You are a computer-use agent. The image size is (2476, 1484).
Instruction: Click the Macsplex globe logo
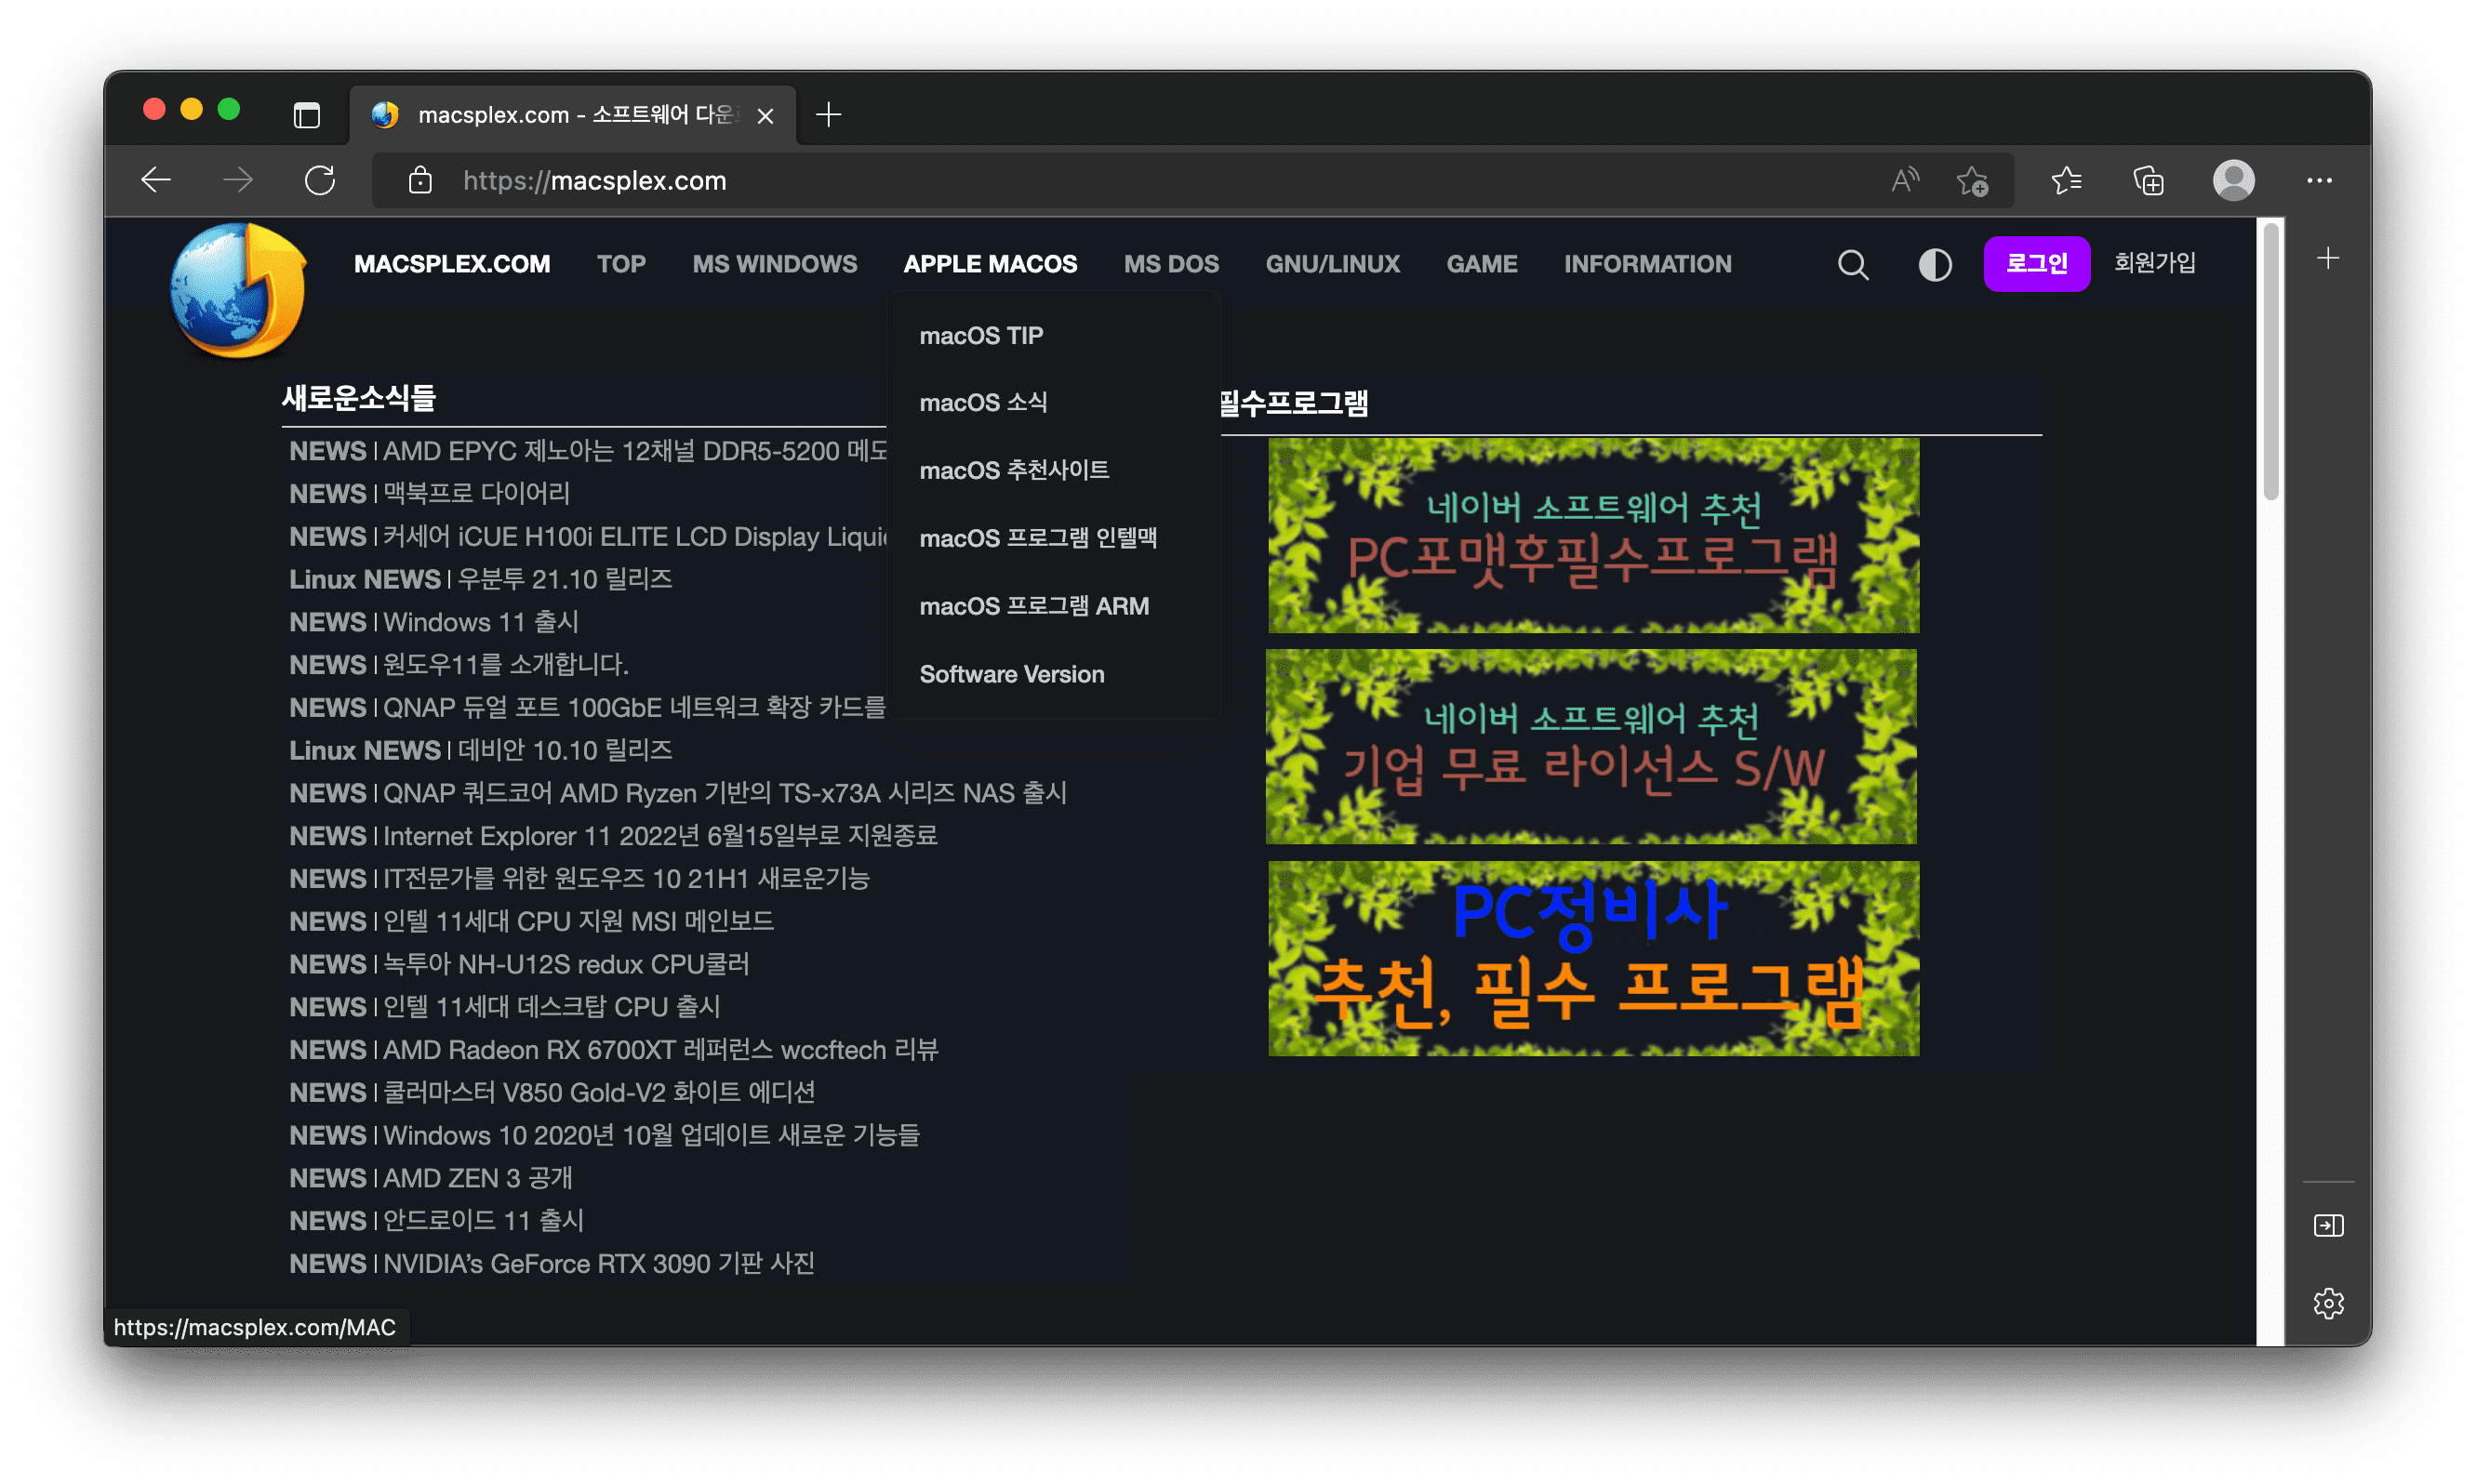point(238,290)
